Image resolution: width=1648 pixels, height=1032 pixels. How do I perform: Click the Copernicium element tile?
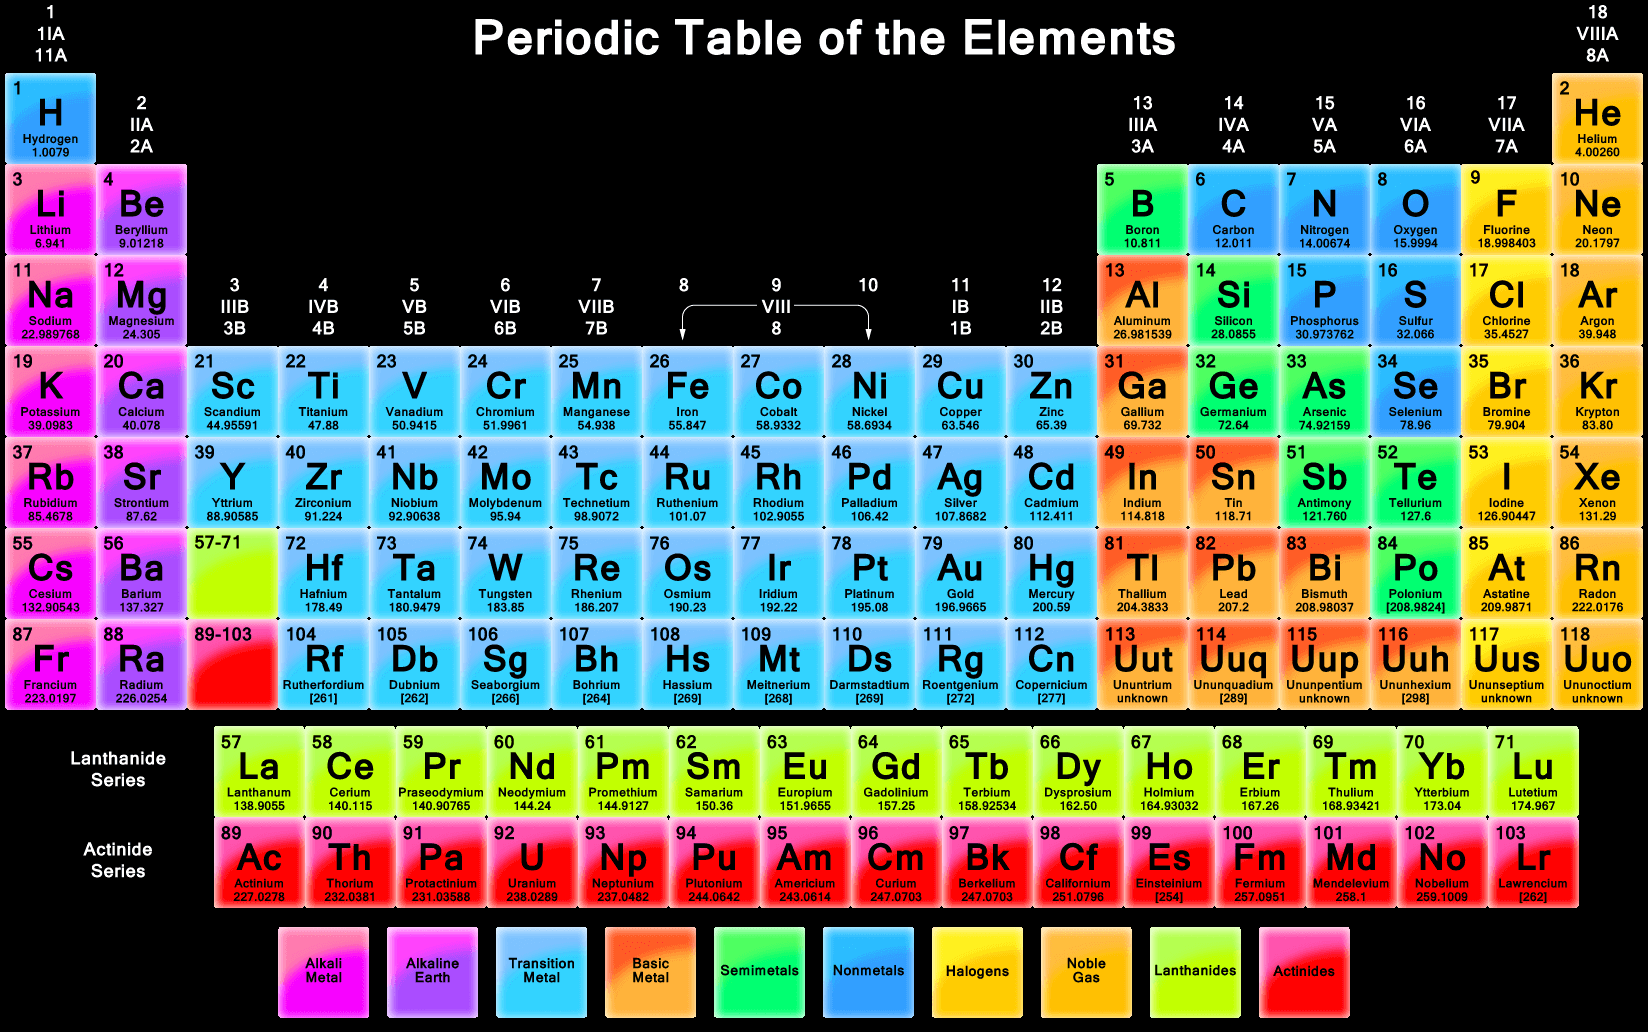pos(1051,664)
